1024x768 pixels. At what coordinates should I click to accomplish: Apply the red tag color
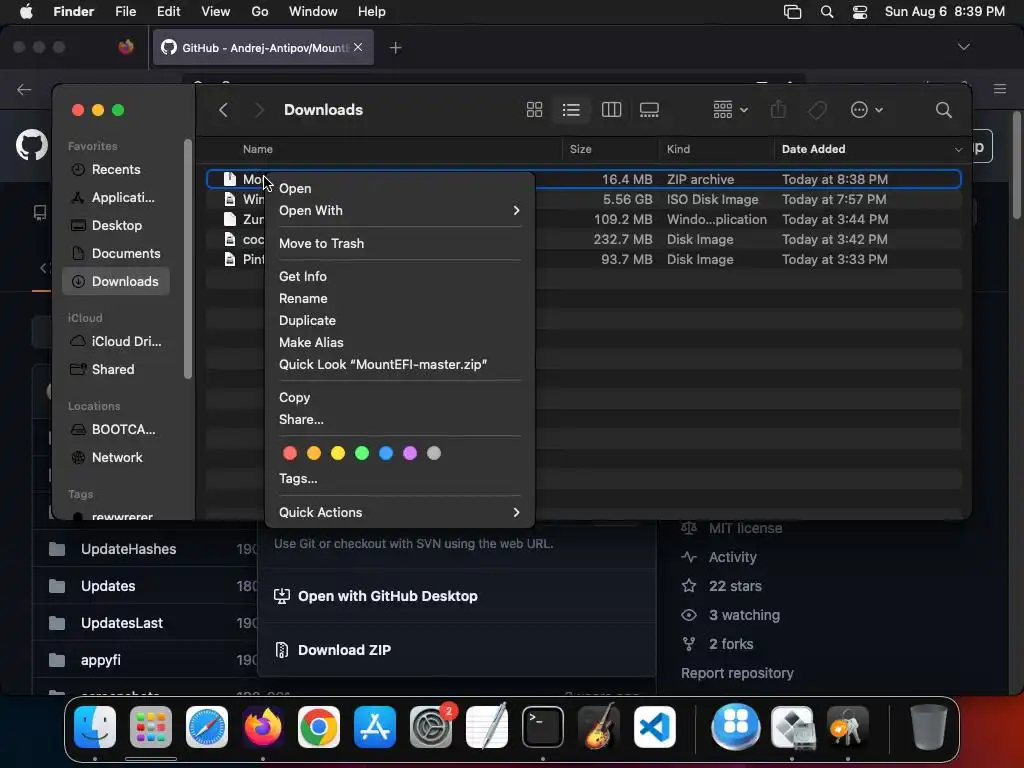290,453
